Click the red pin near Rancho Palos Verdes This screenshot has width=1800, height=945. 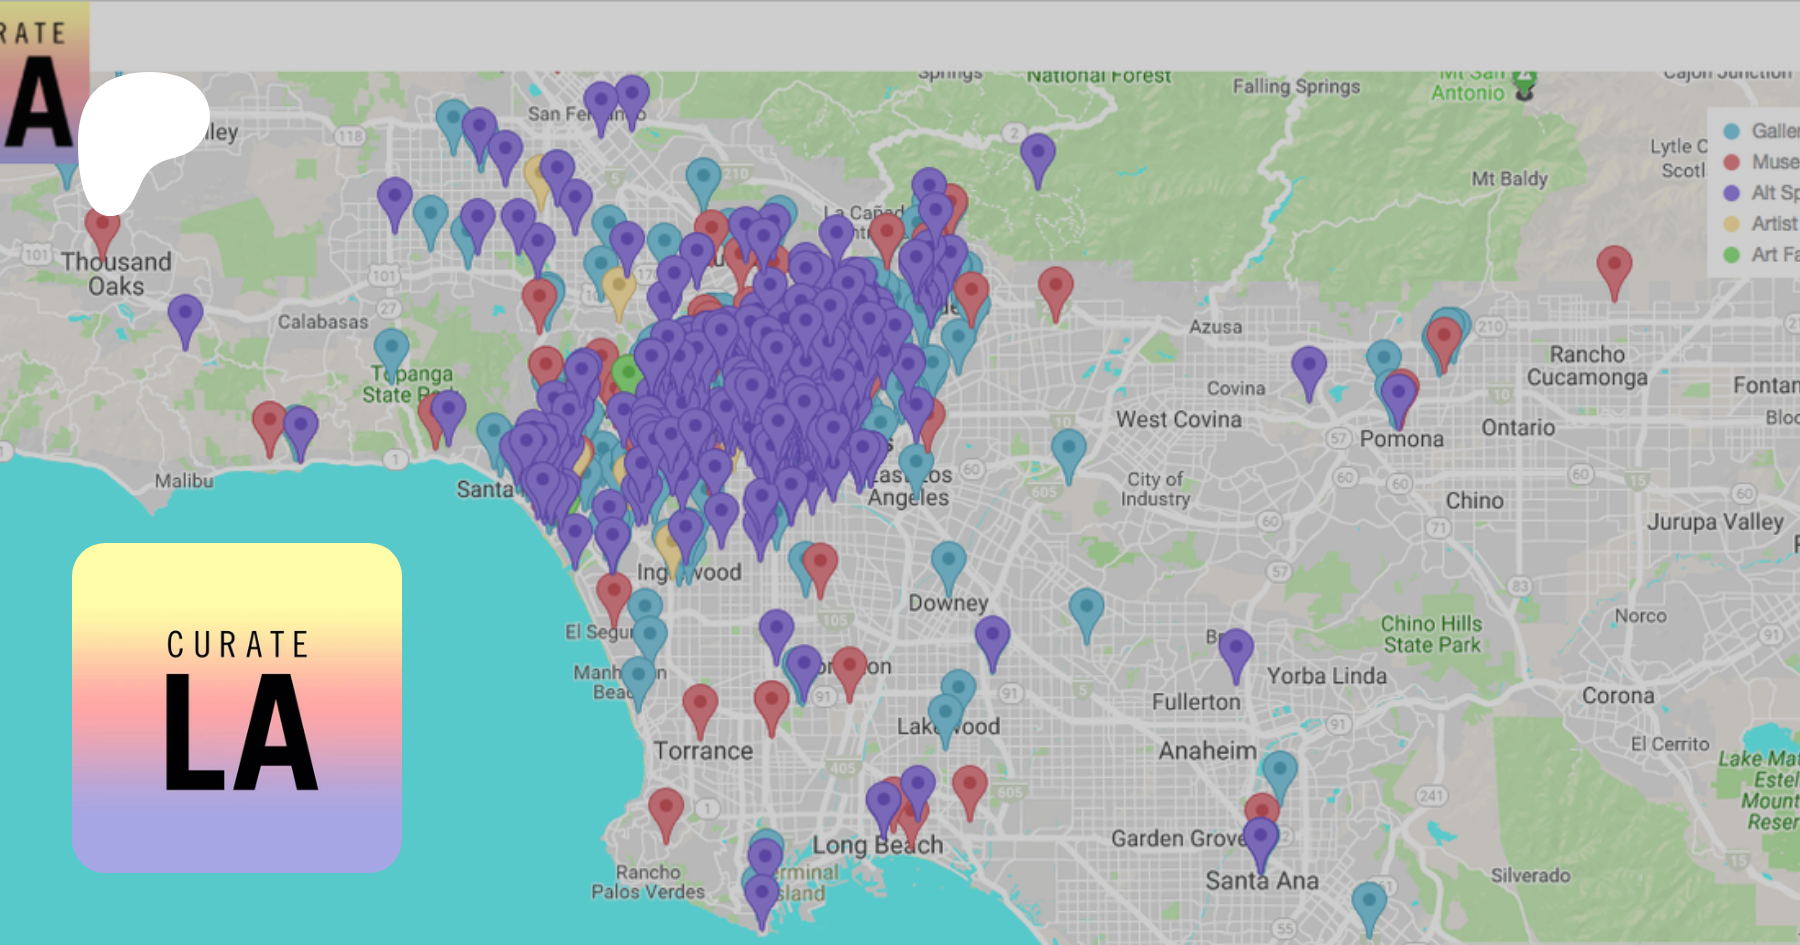coord(666,809)
